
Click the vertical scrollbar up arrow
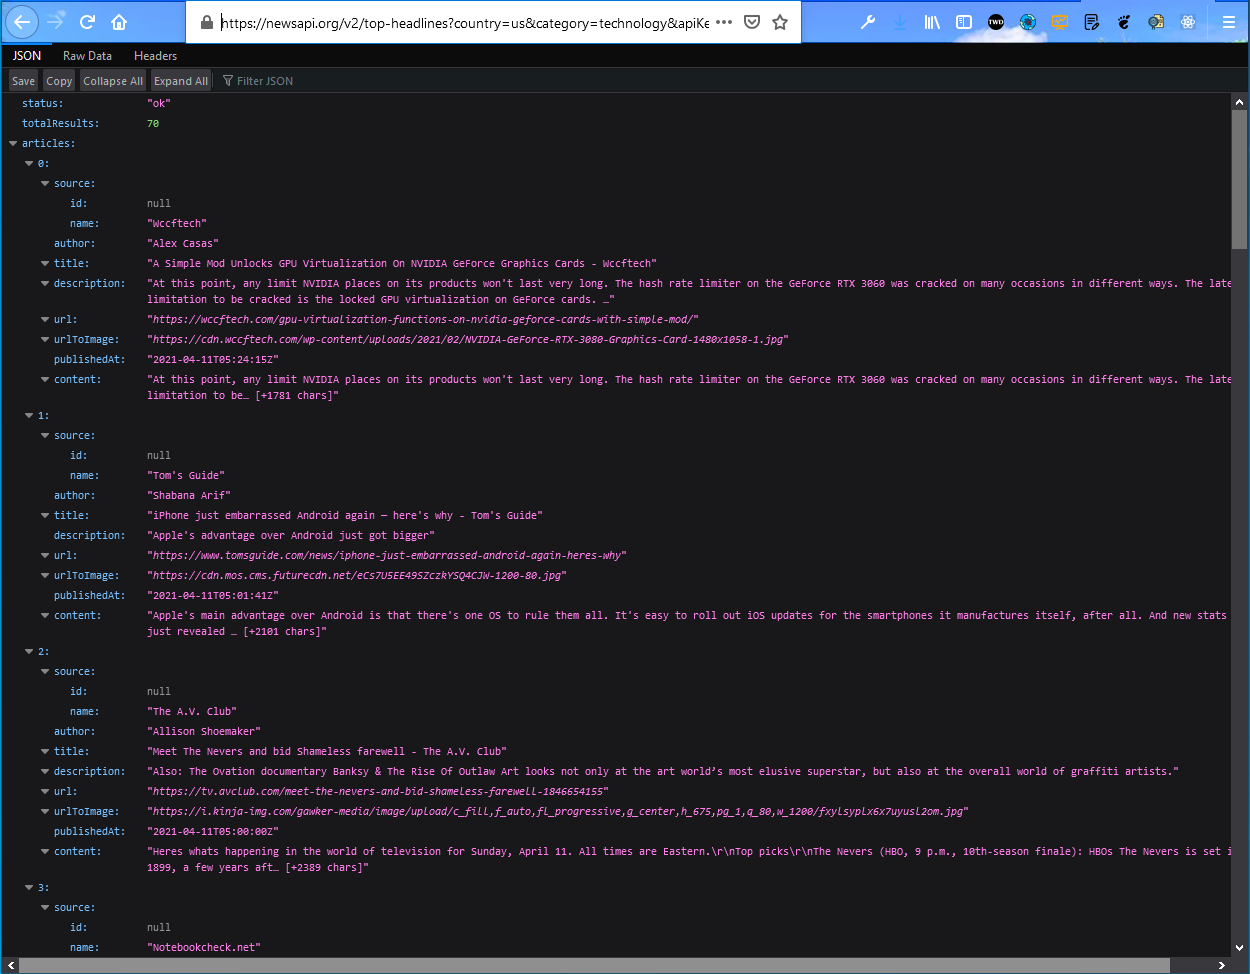1240,102
